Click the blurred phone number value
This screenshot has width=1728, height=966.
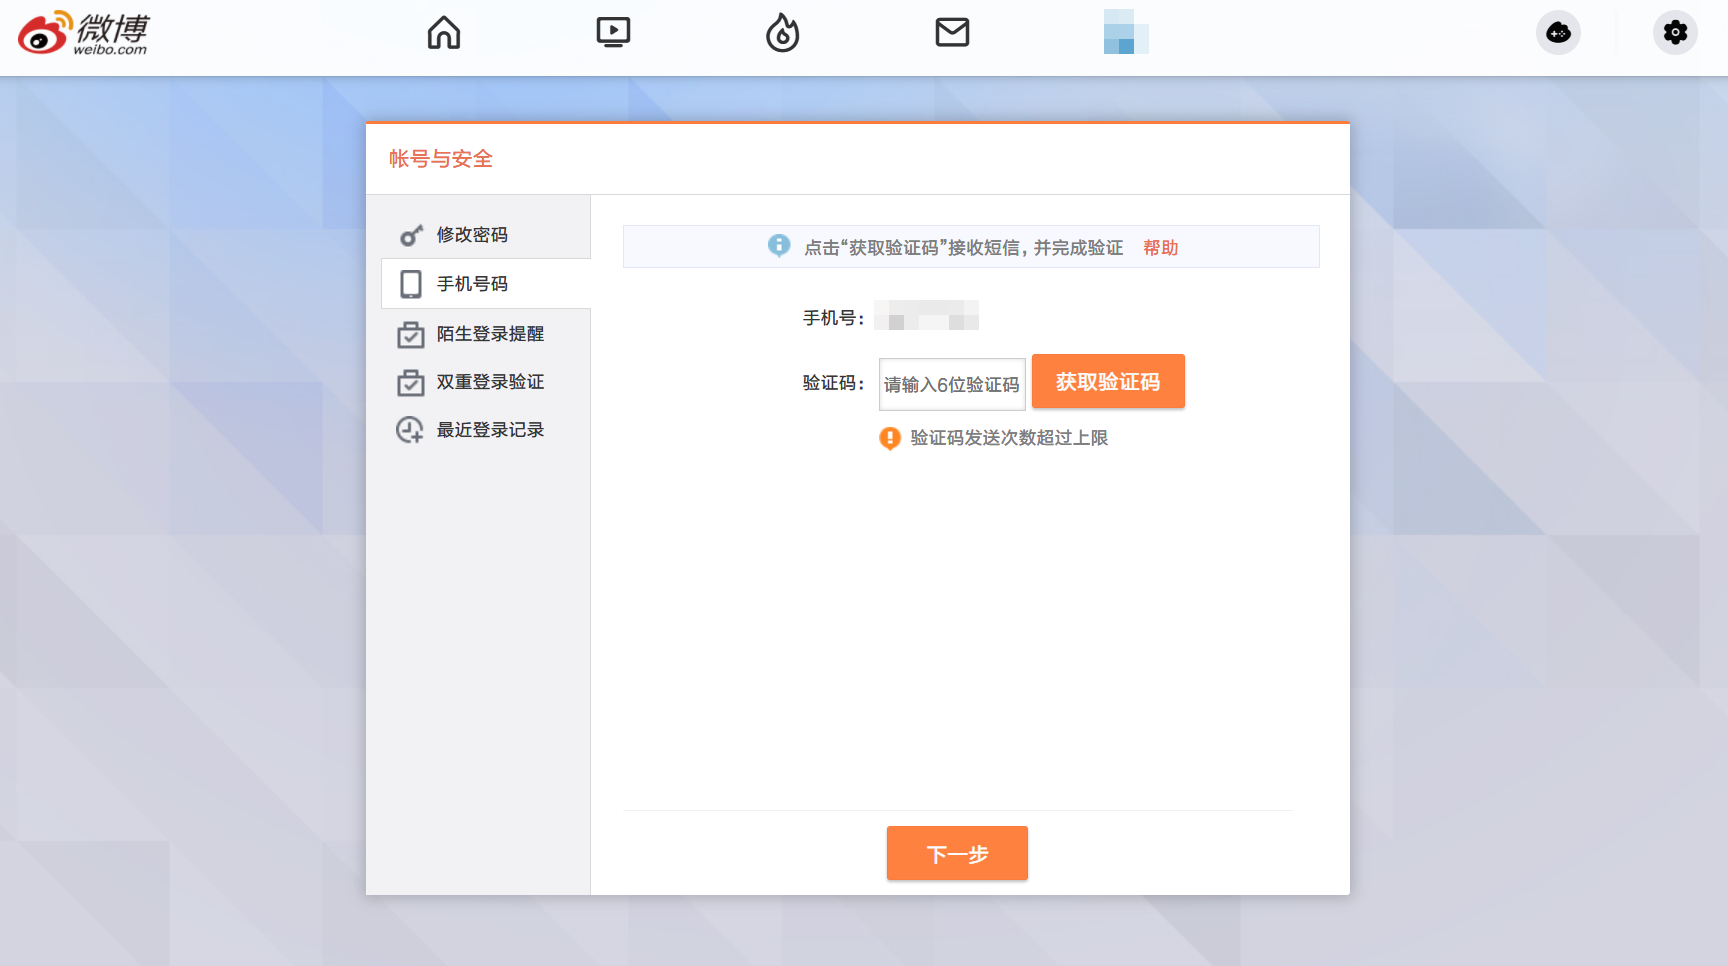pyautogui.click(x=926, y=315)
